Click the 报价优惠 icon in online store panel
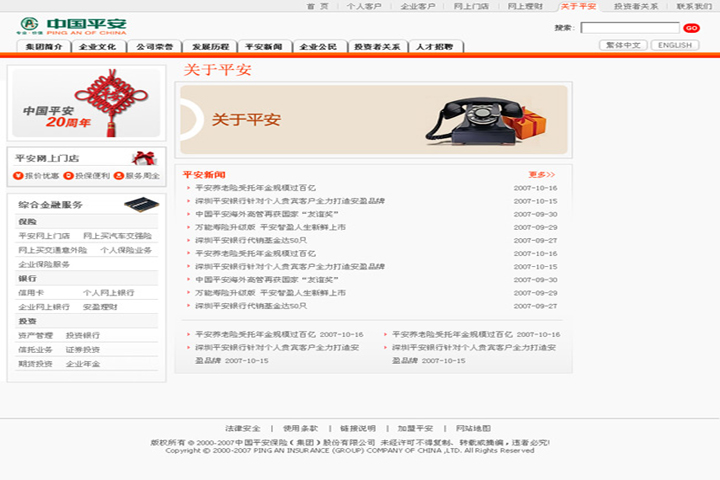The height and width of the screenshot is (480, 720). click(x=18, y=176)
